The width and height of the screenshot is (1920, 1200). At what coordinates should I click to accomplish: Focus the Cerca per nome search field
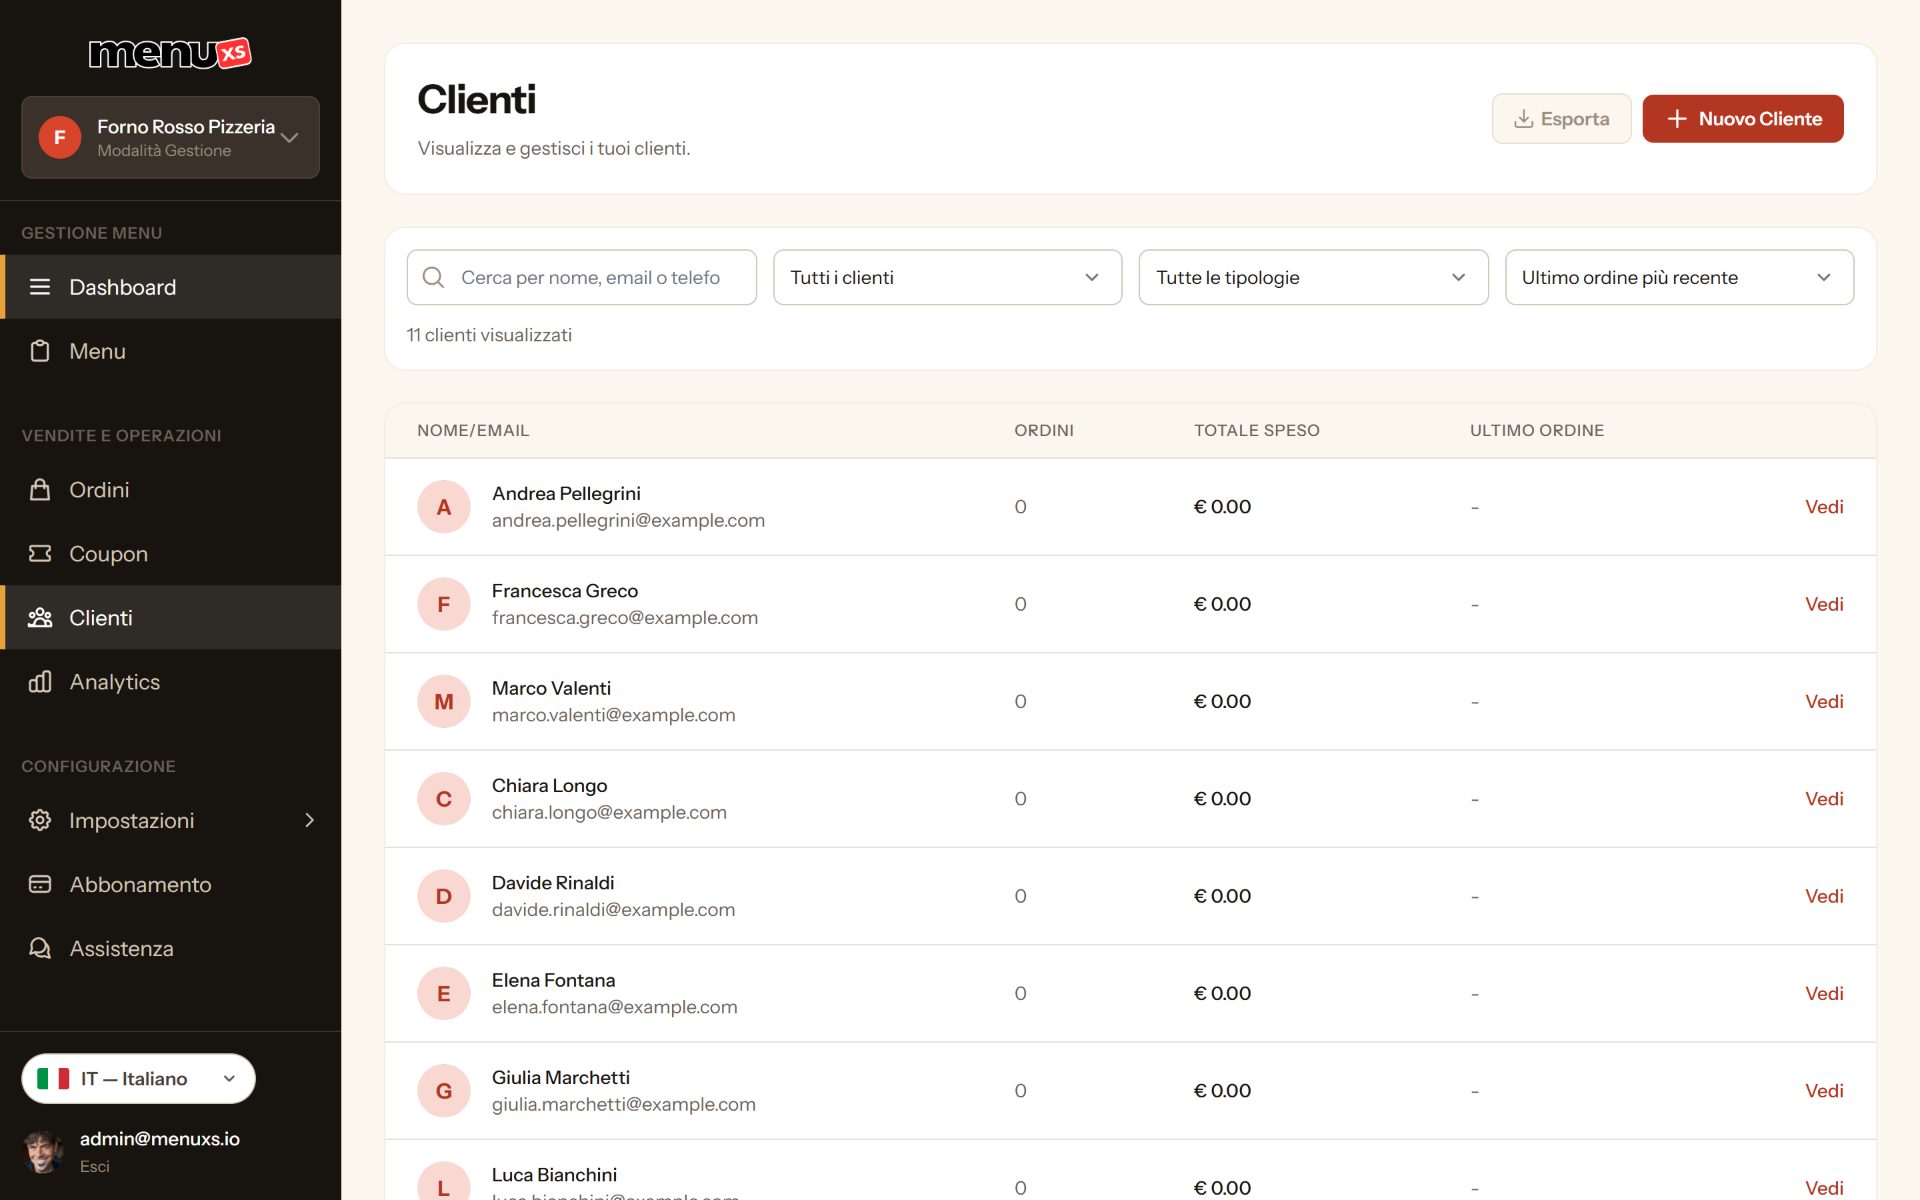tap(581, 277)
